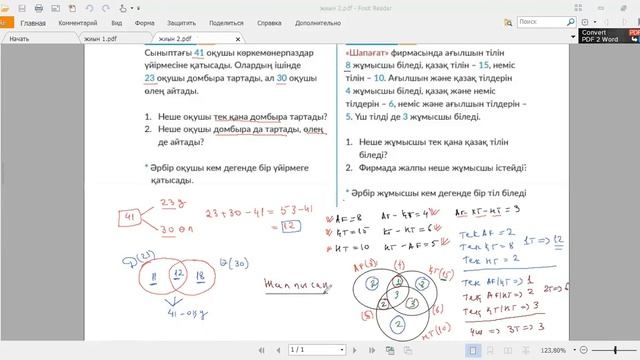This screenshot has height=360, width=640.
Task: Click the Redo arrow icon
Action: tap(106, 8)
